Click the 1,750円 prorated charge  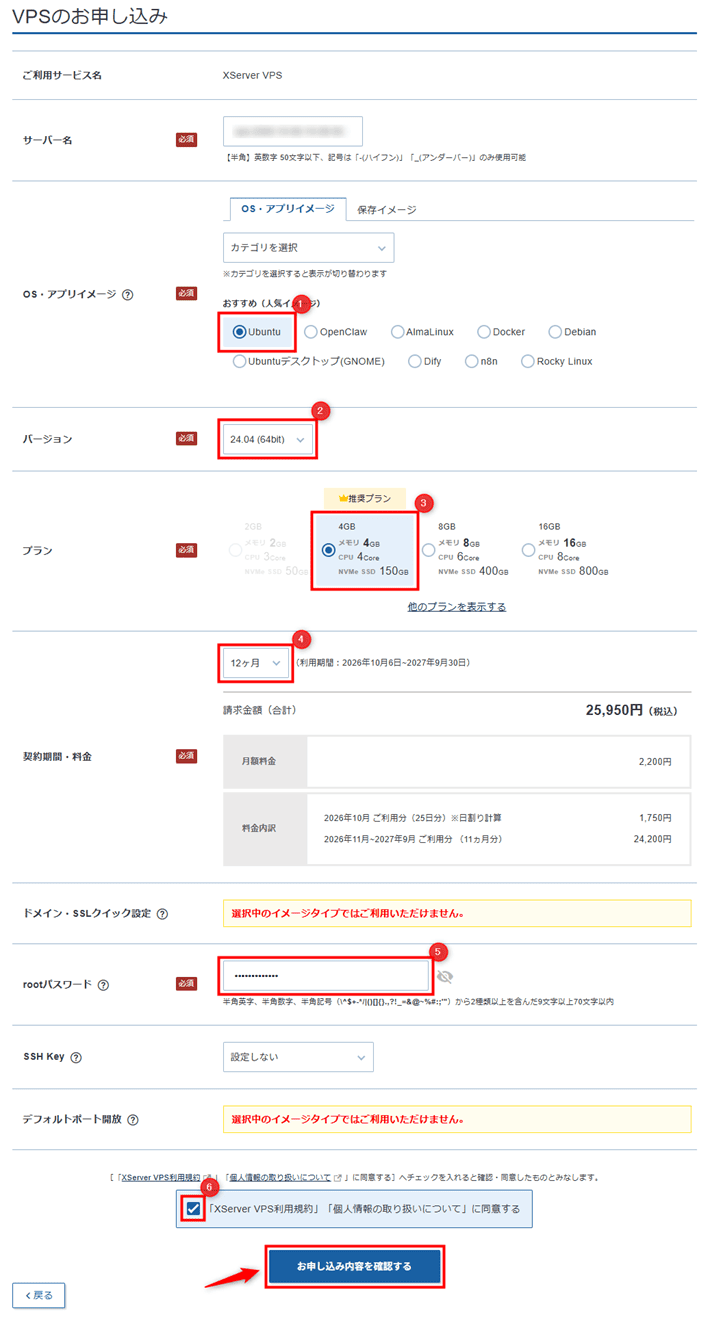(655, 818)
